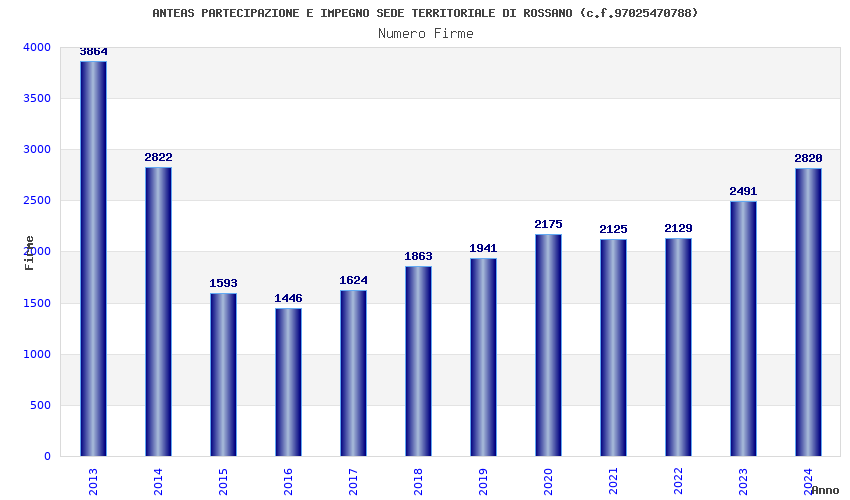Click the 2014 bar in the chart
This screenshot has height=500, width=850.
(x=158, y=312)
